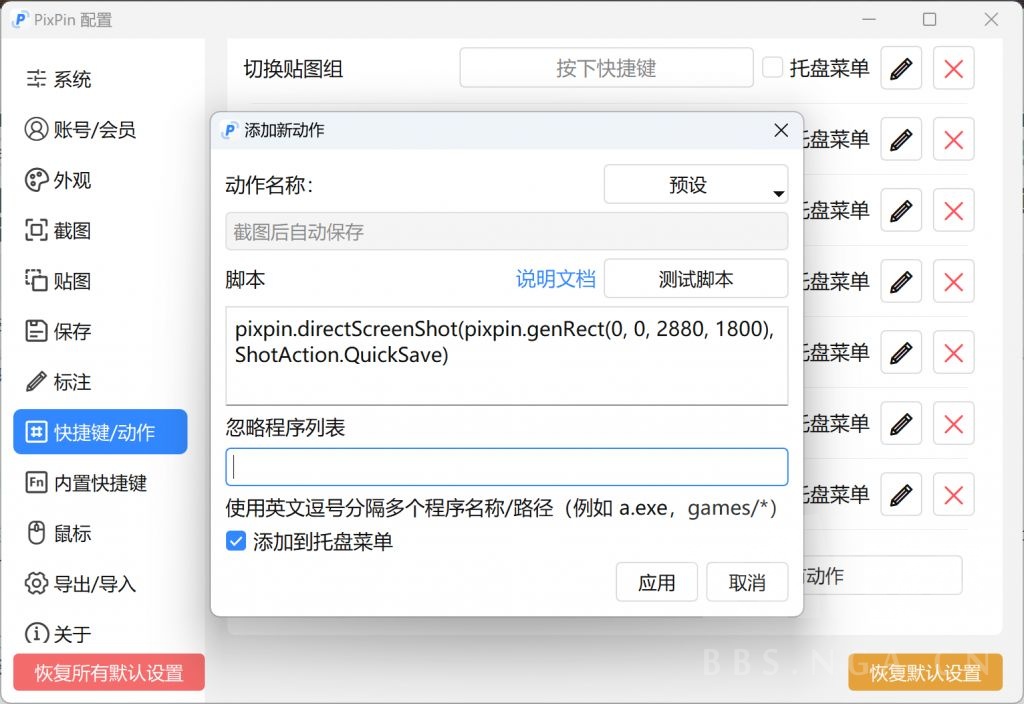This screenshot has height=704, width=1024.
Task: Click the 应用 apply button
Action: [657, 582]
